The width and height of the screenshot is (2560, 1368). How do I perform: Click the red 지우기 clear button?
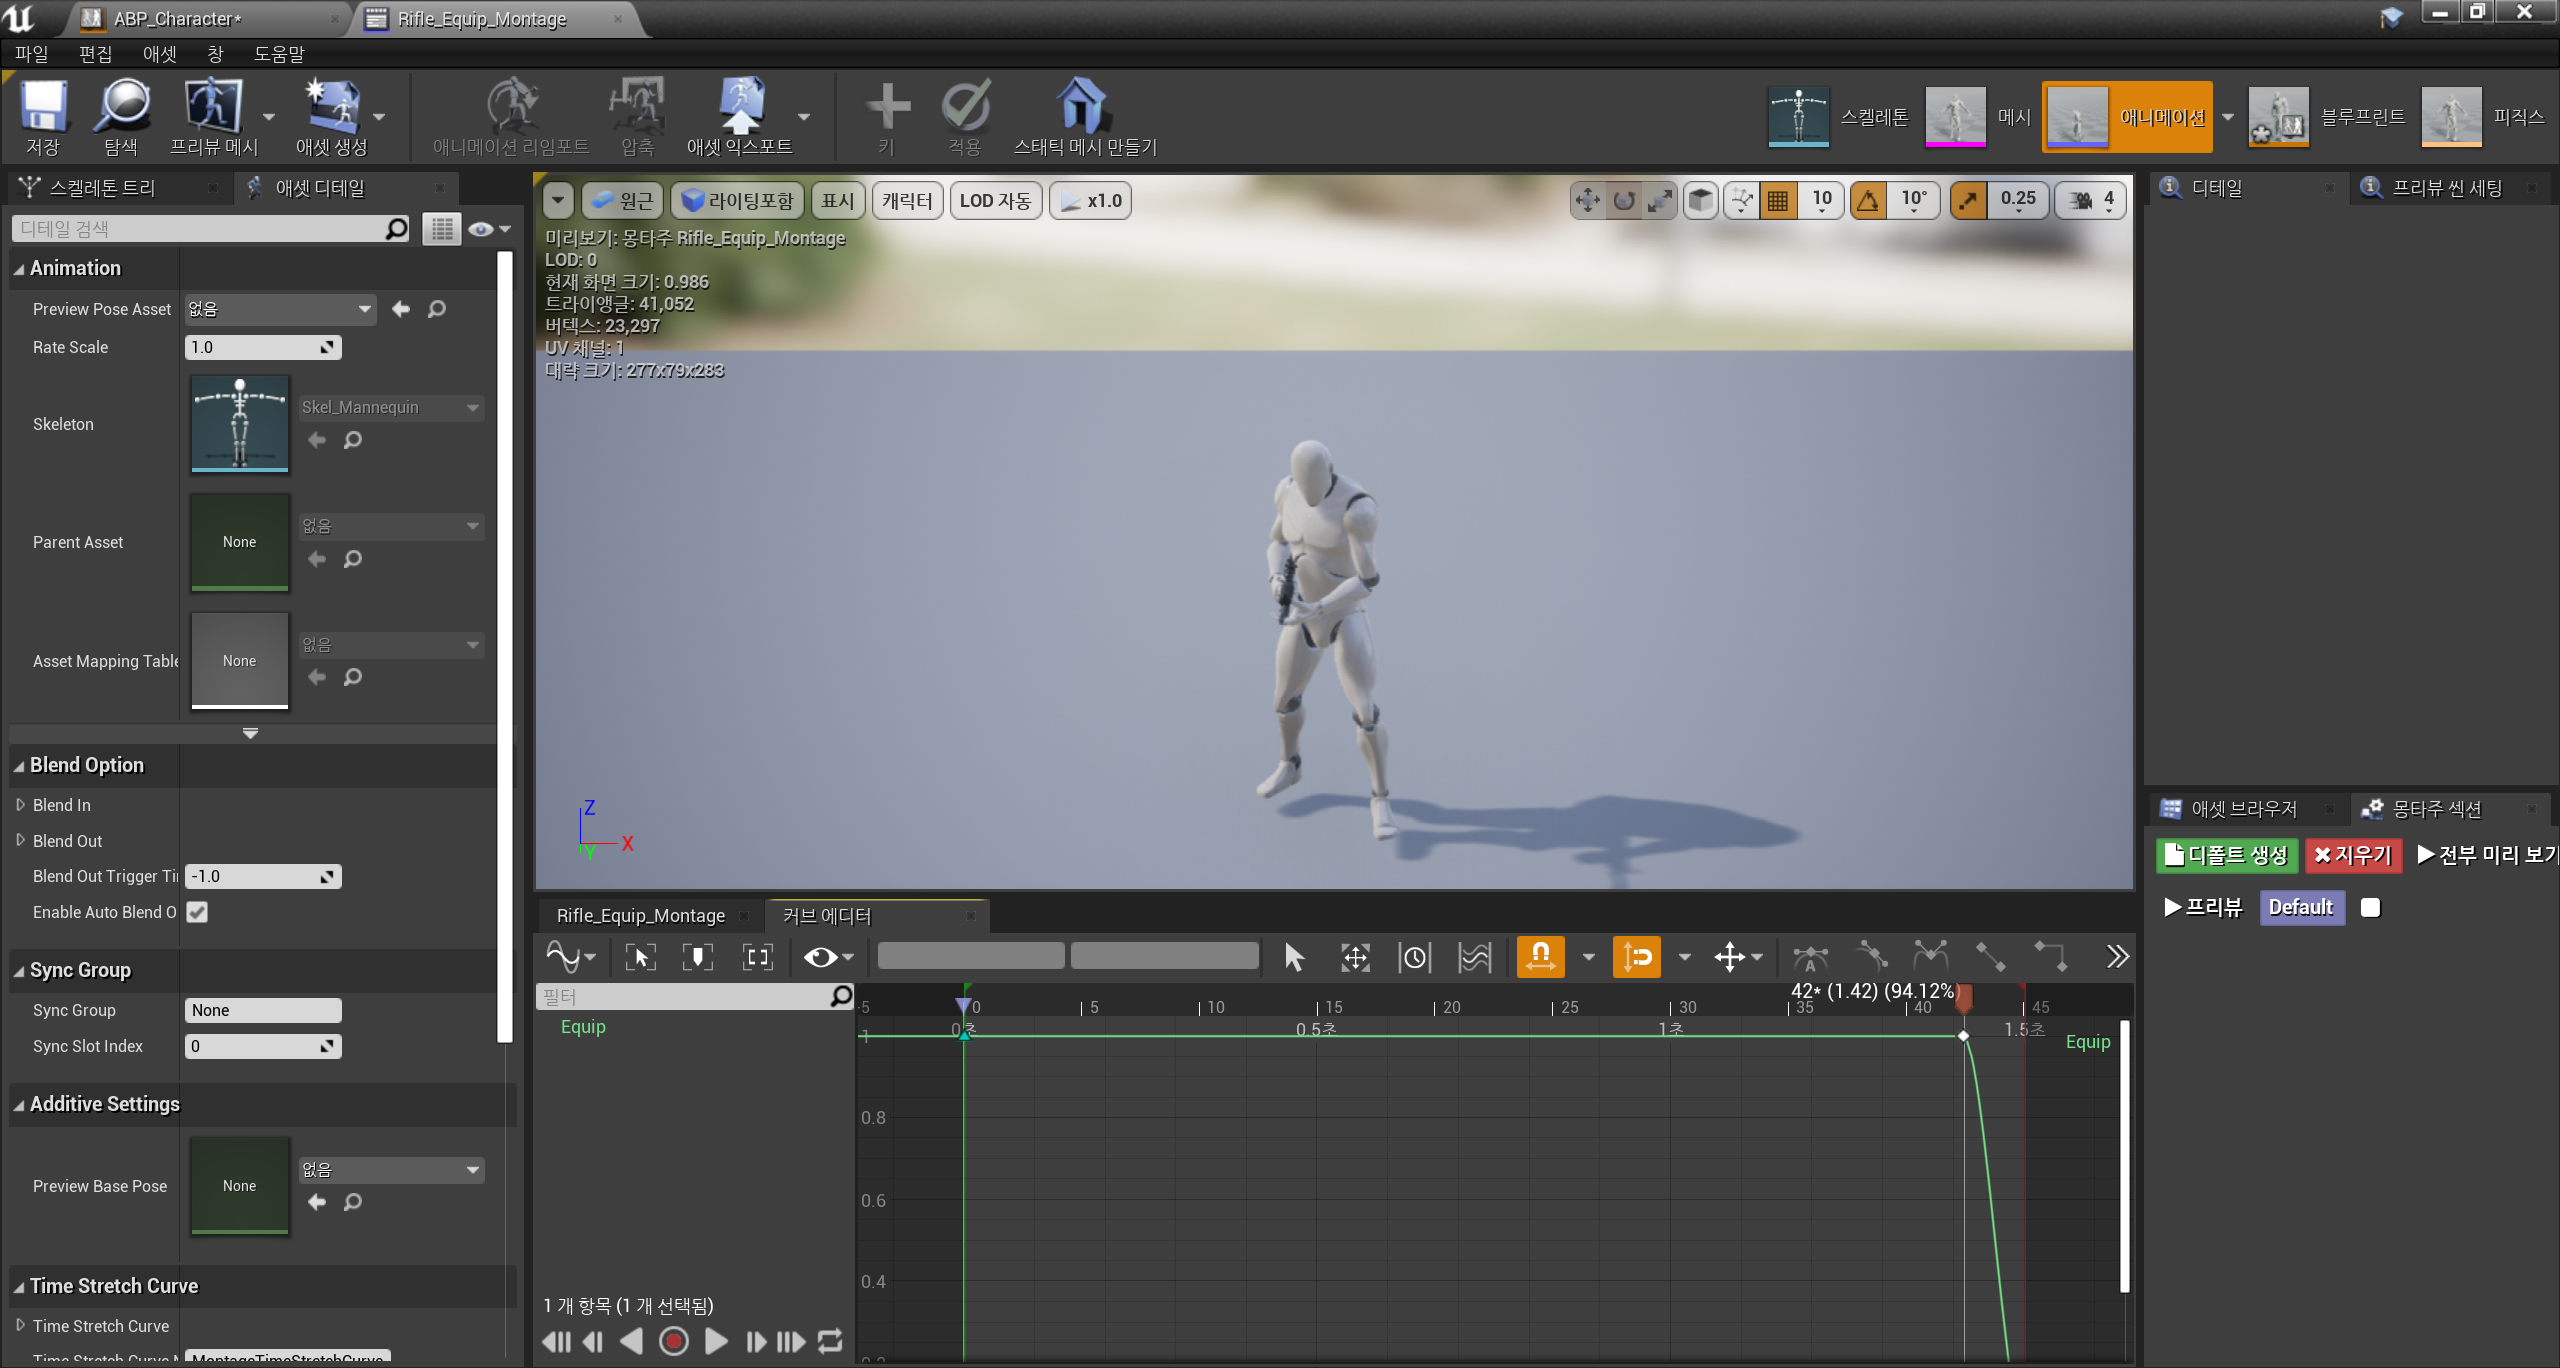point(2352,855)
